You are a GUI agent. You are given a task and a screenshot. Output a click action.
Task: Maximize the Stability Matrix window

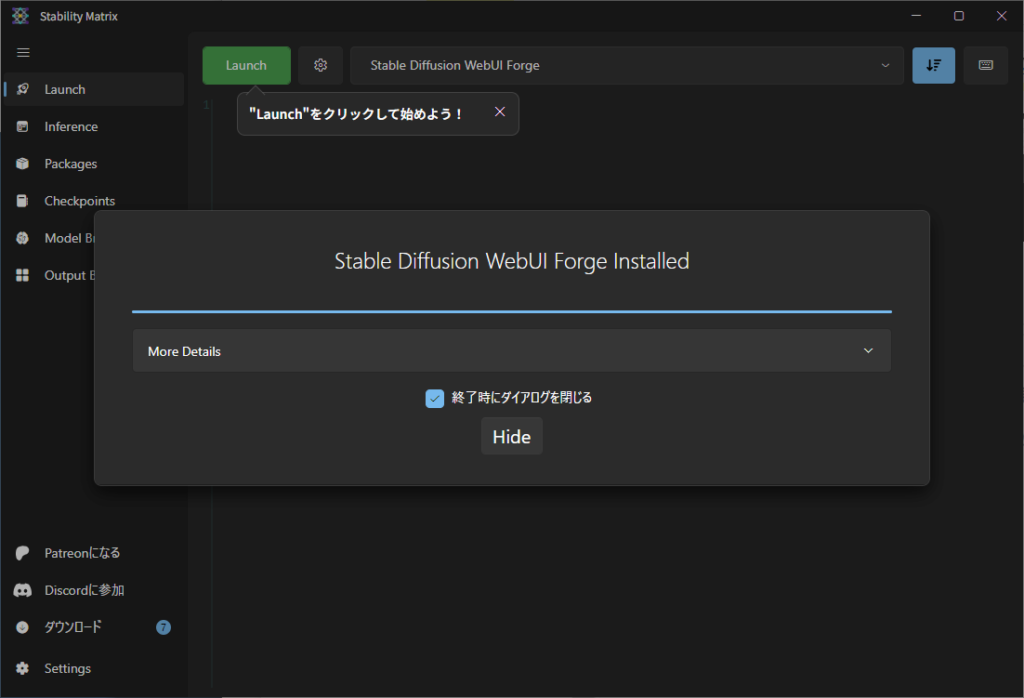pyautogui.click(x=959, y=16)
